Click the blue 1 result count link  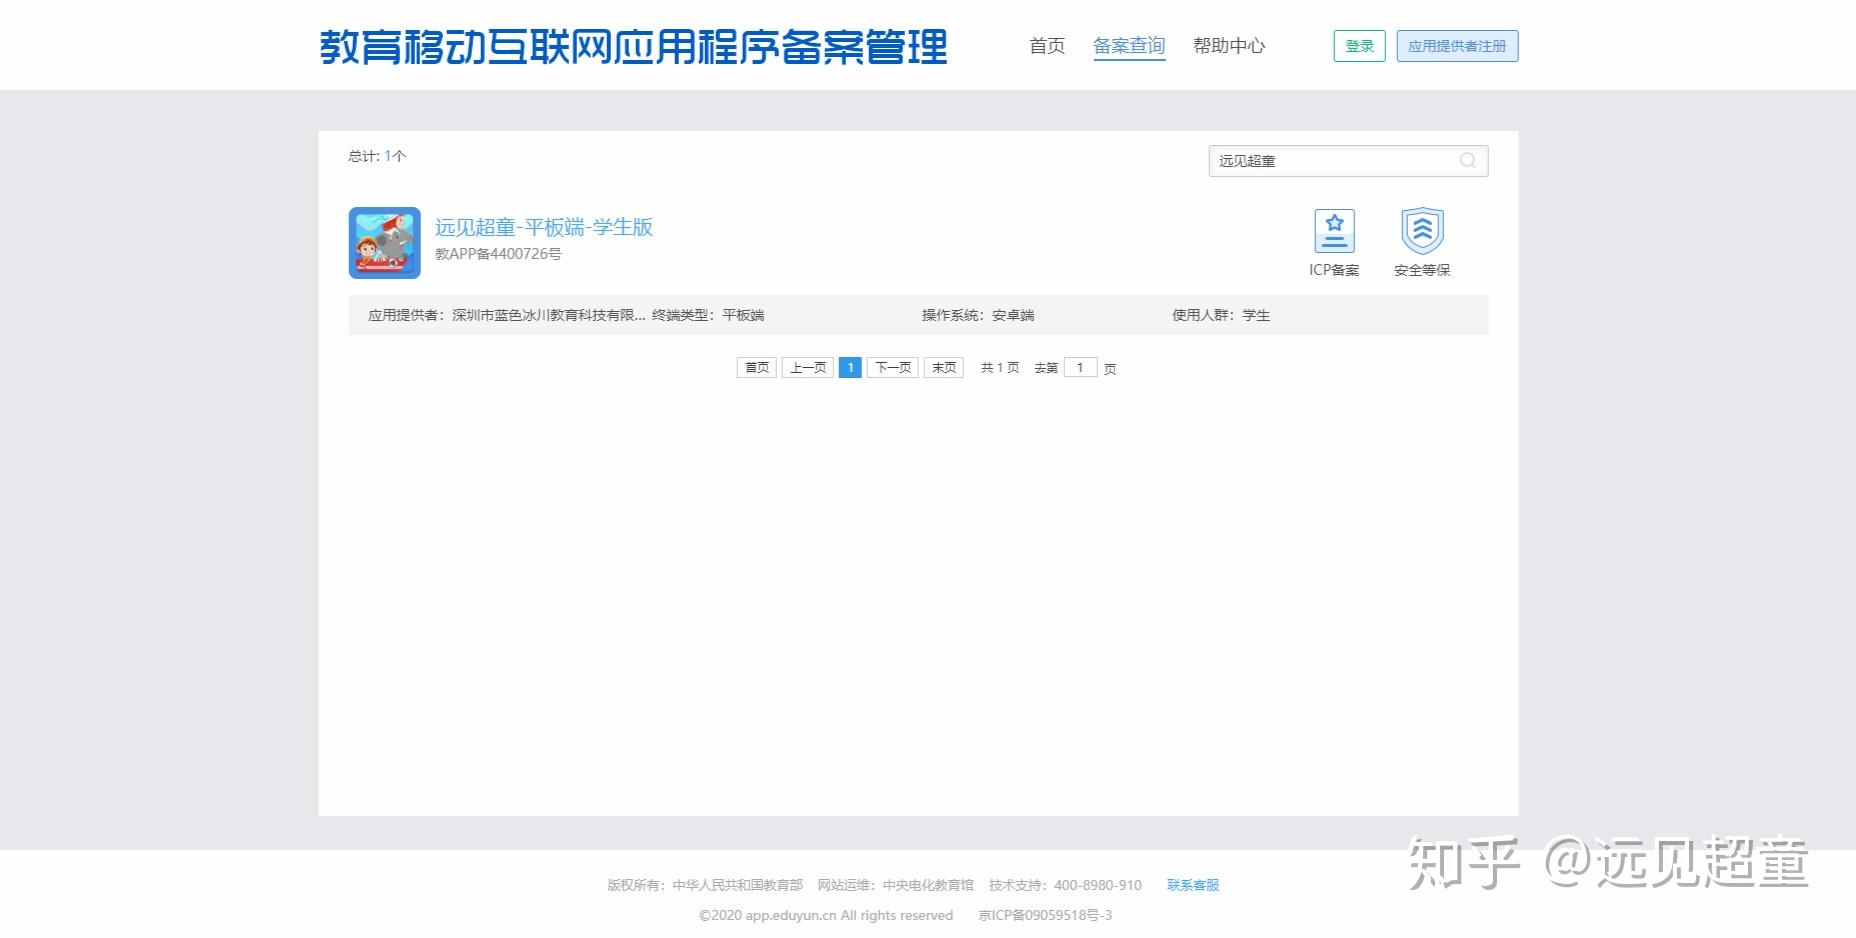[x=387, y=156]
